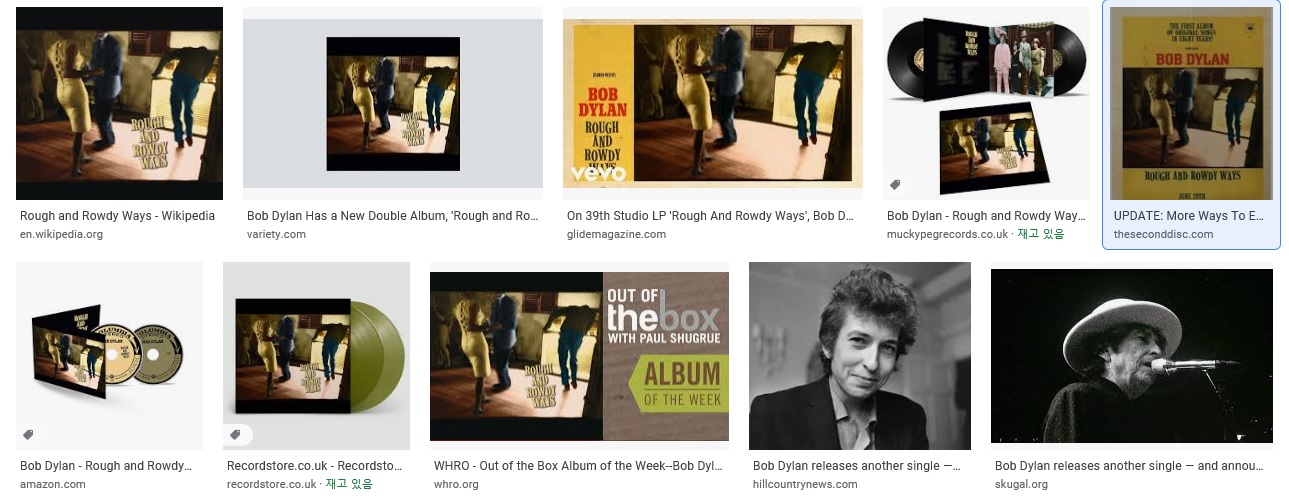This screenshot has width=1289, height=498.
Task: Open the amazon.com CD set thumbnail
Action: click(109, 356)
